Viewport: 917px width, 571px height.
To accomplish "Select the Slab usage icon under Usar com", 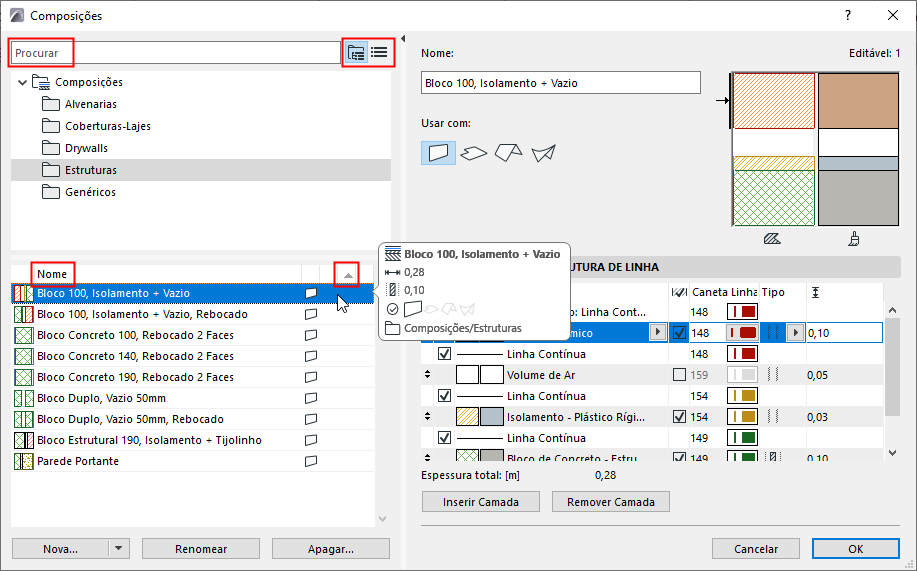I will click(474, 153).
